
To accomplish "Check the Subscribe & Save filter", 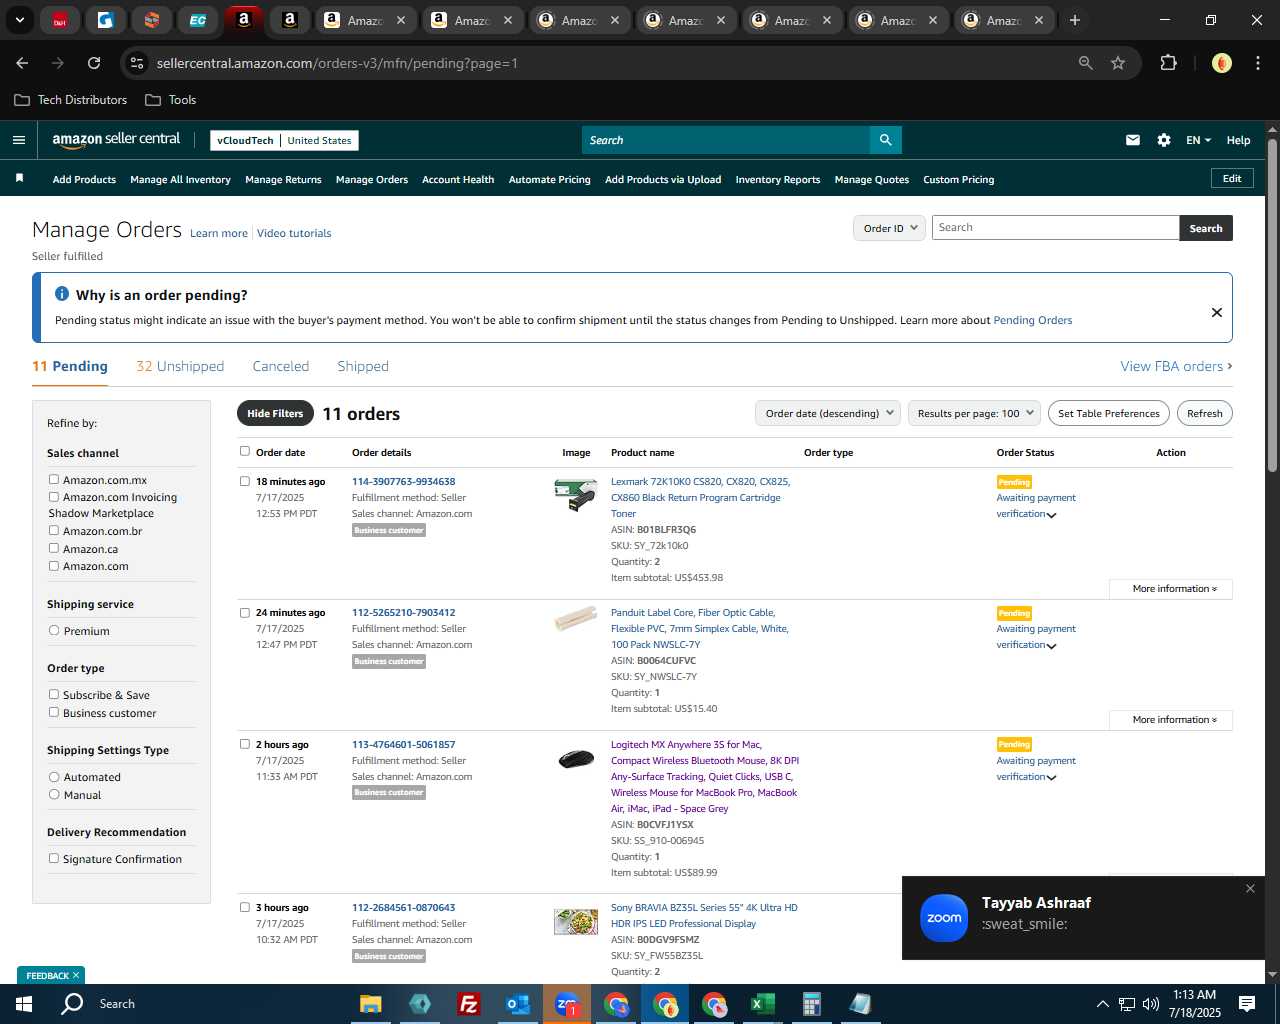I will tap(54, 694).
